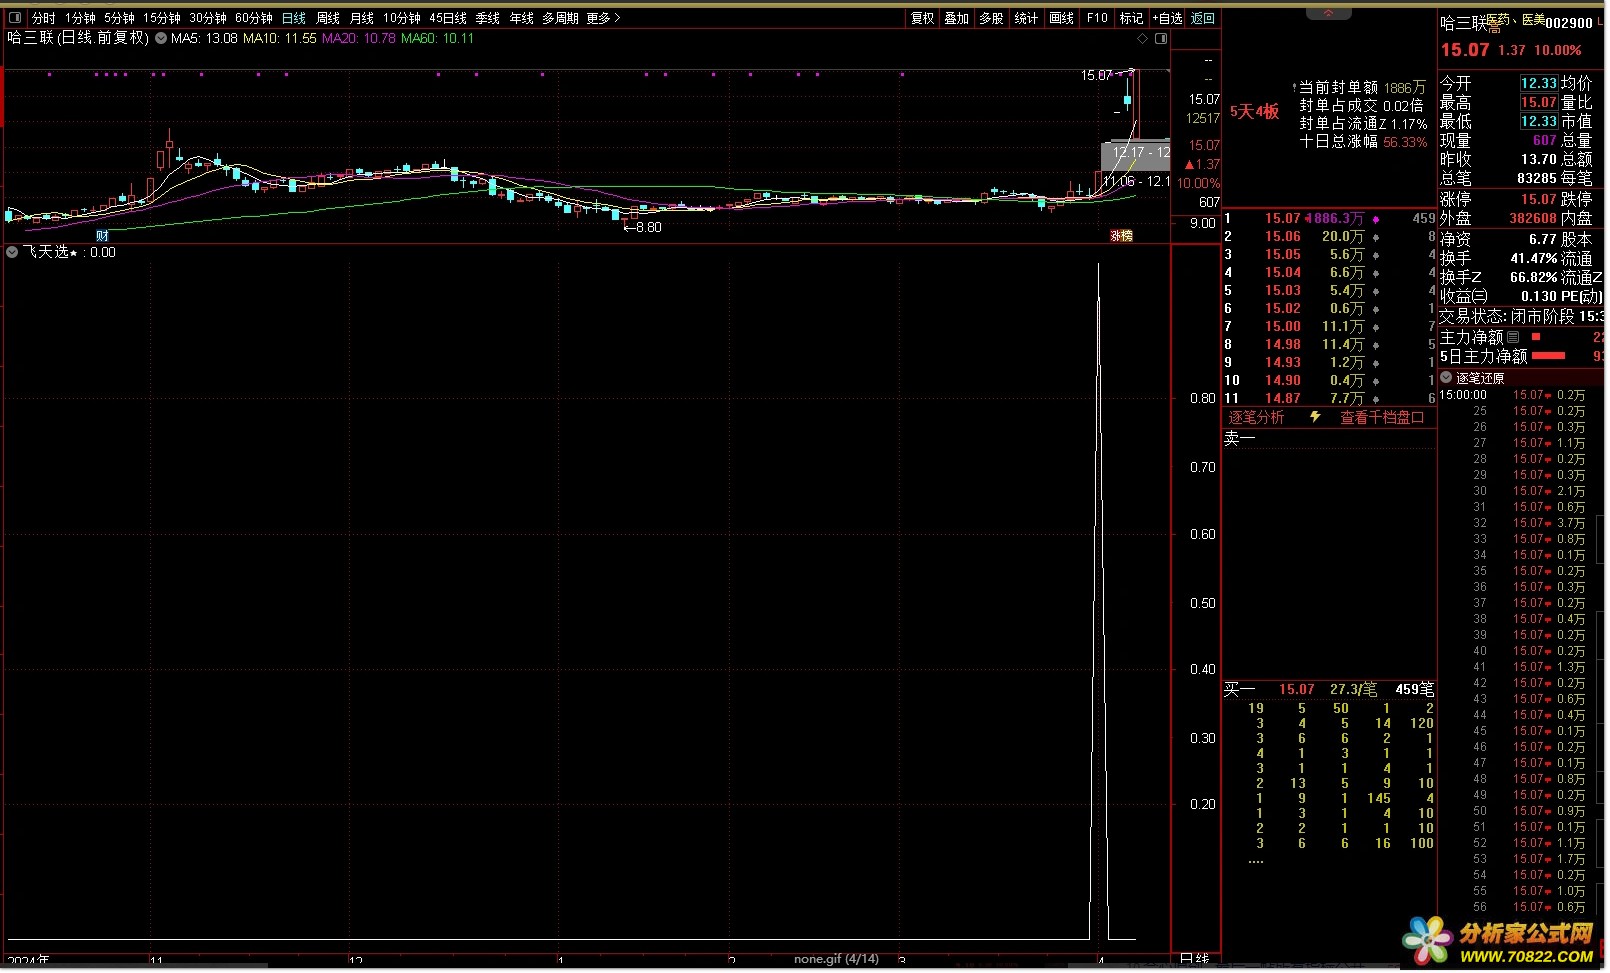Click the 涨榜 tag on the chart
This screenshot has height=973, width=1610.
(1122, 236)
